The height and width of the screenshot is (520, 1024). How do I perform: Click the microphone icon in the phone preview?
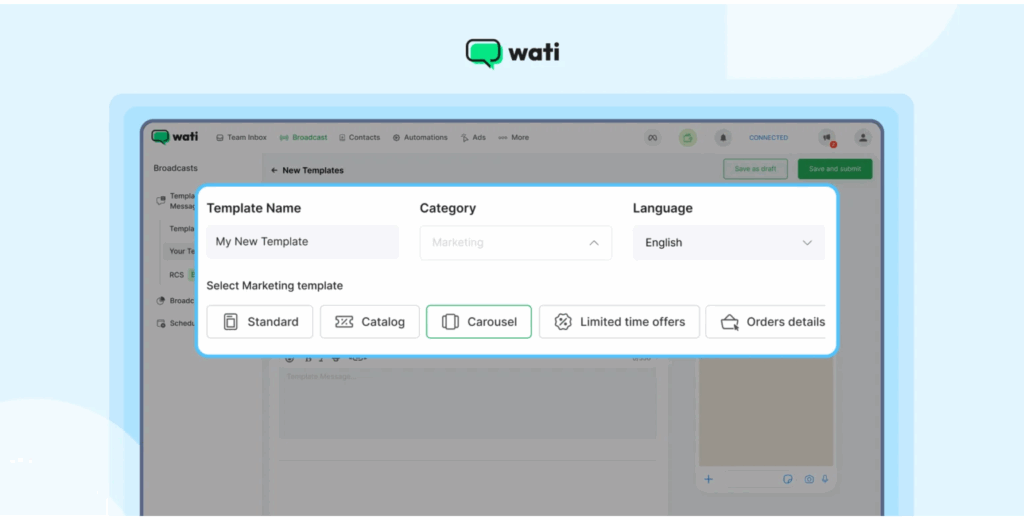825,479
